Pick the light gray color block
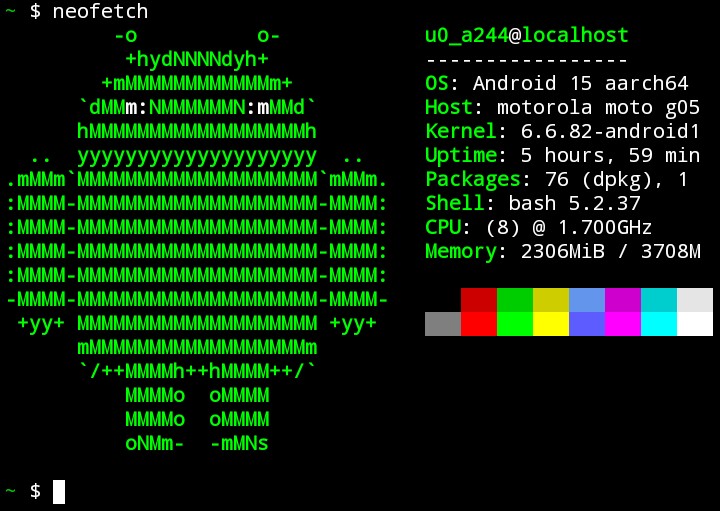This screenshot has width=720, height=511. point(695,300)
